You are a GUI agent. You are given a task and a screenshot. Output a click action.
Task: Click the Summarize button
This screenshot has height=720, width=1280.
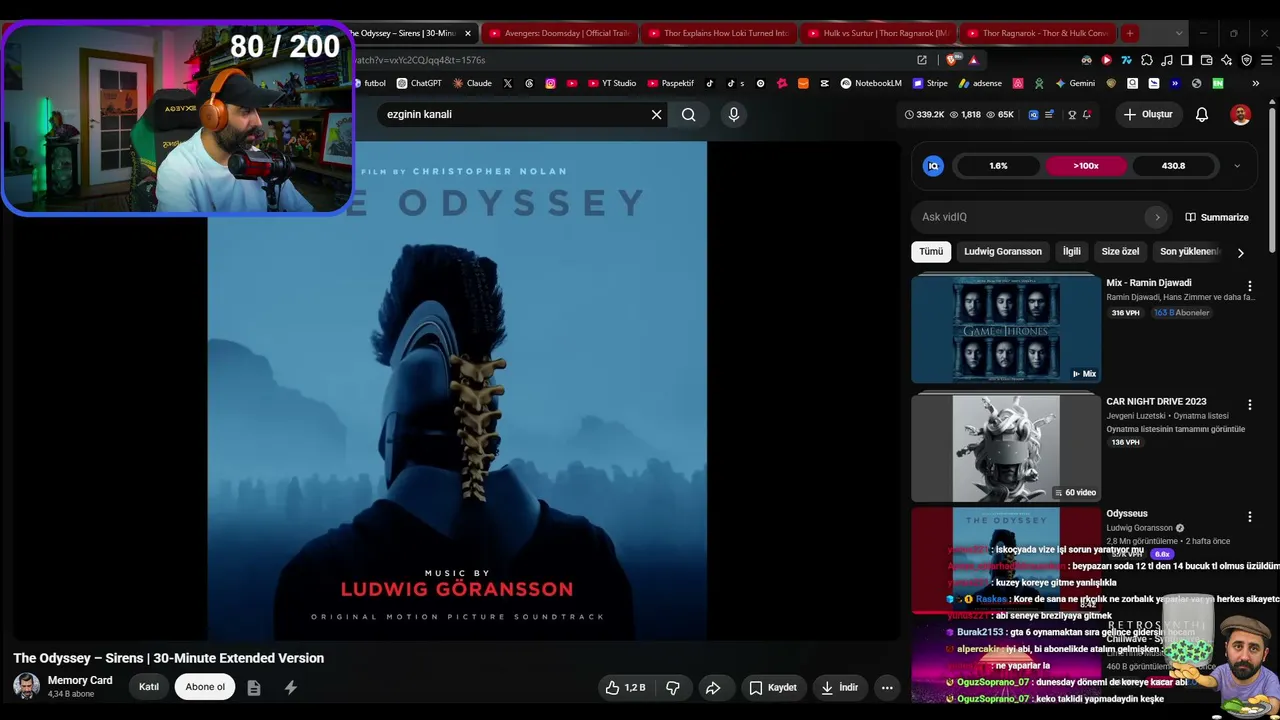(1217, 217)
